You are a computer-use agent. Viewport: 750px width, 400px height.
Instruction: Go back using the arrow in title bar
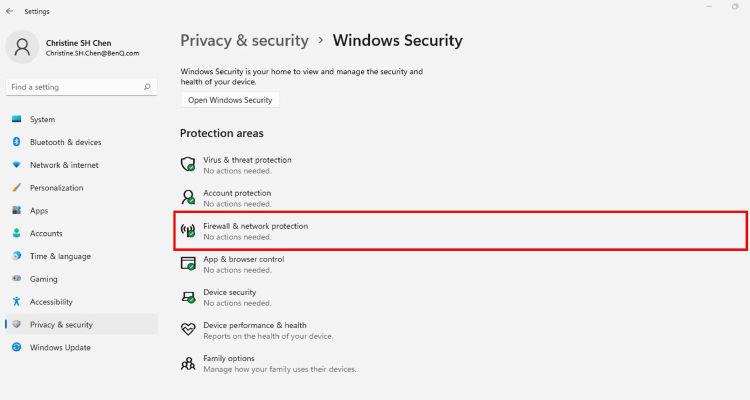[9, 11]
